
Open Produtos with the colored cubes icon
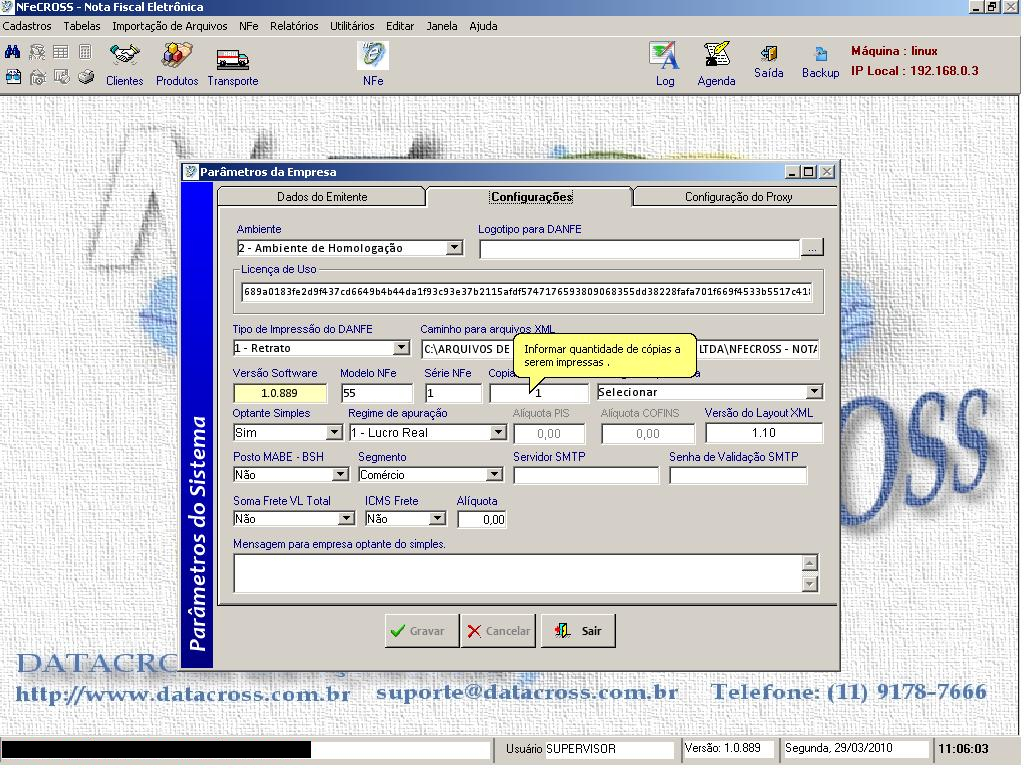pos(177,65)
